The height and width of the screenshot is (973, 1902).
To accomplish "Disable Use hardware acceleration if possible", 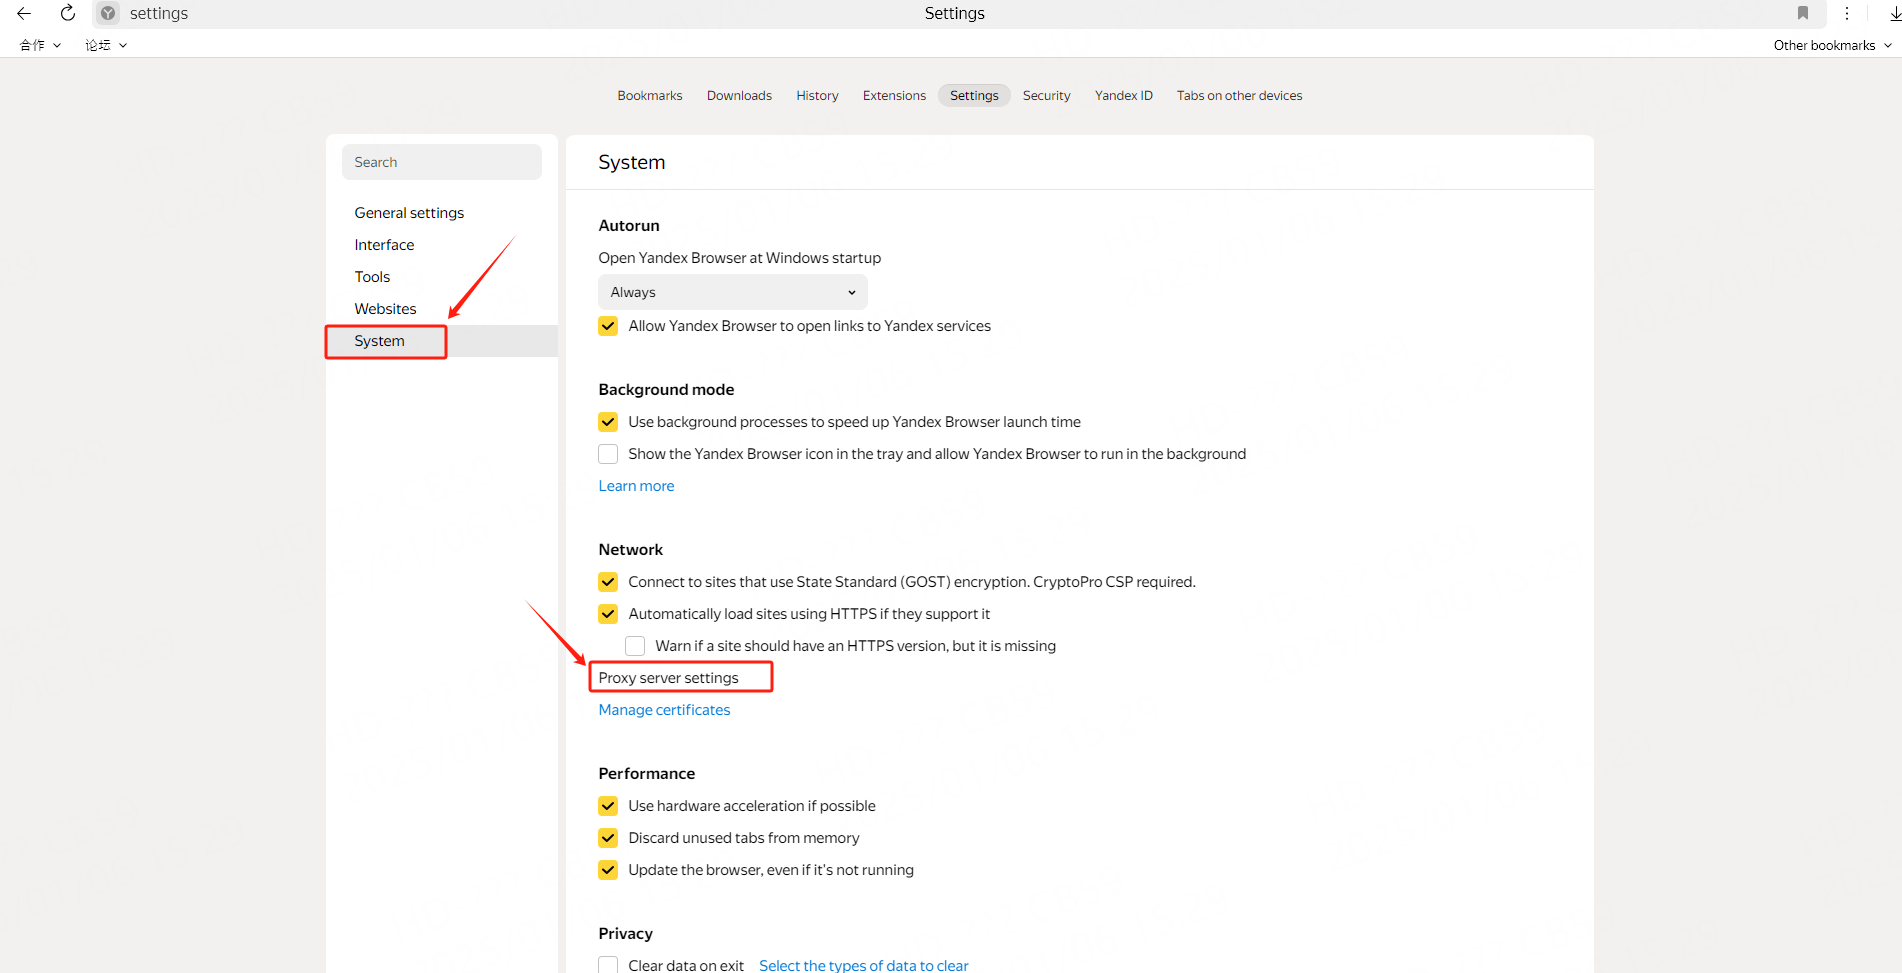I will (608, 806).
